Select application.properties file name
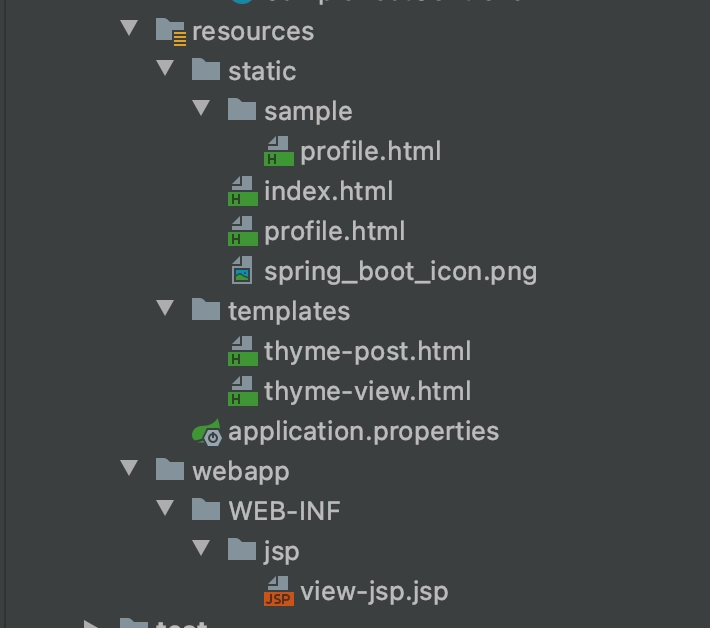The height and width of the screenshot is (628, 710). (x=363, y=431)
